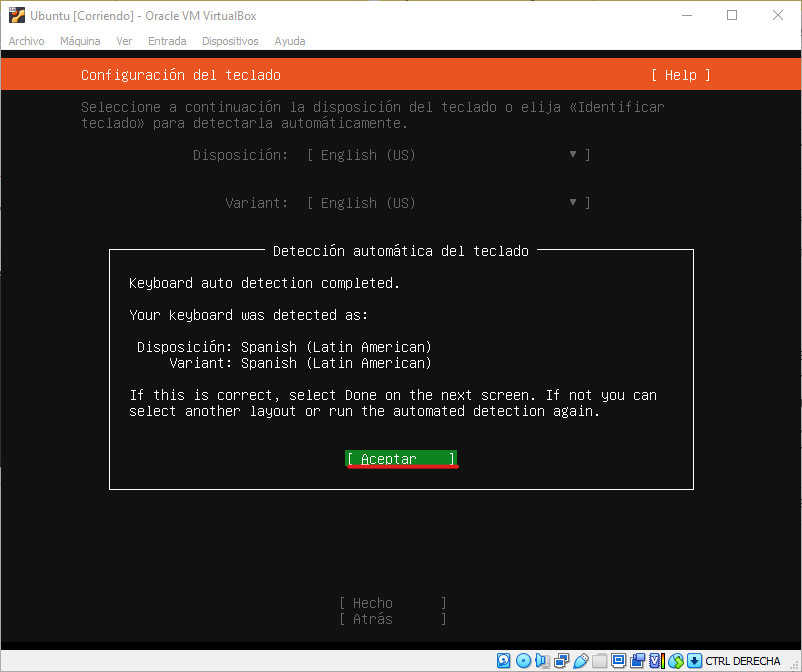The image size is (802, 672).
Task: Click the optical disc status icon
Action: 523,661
